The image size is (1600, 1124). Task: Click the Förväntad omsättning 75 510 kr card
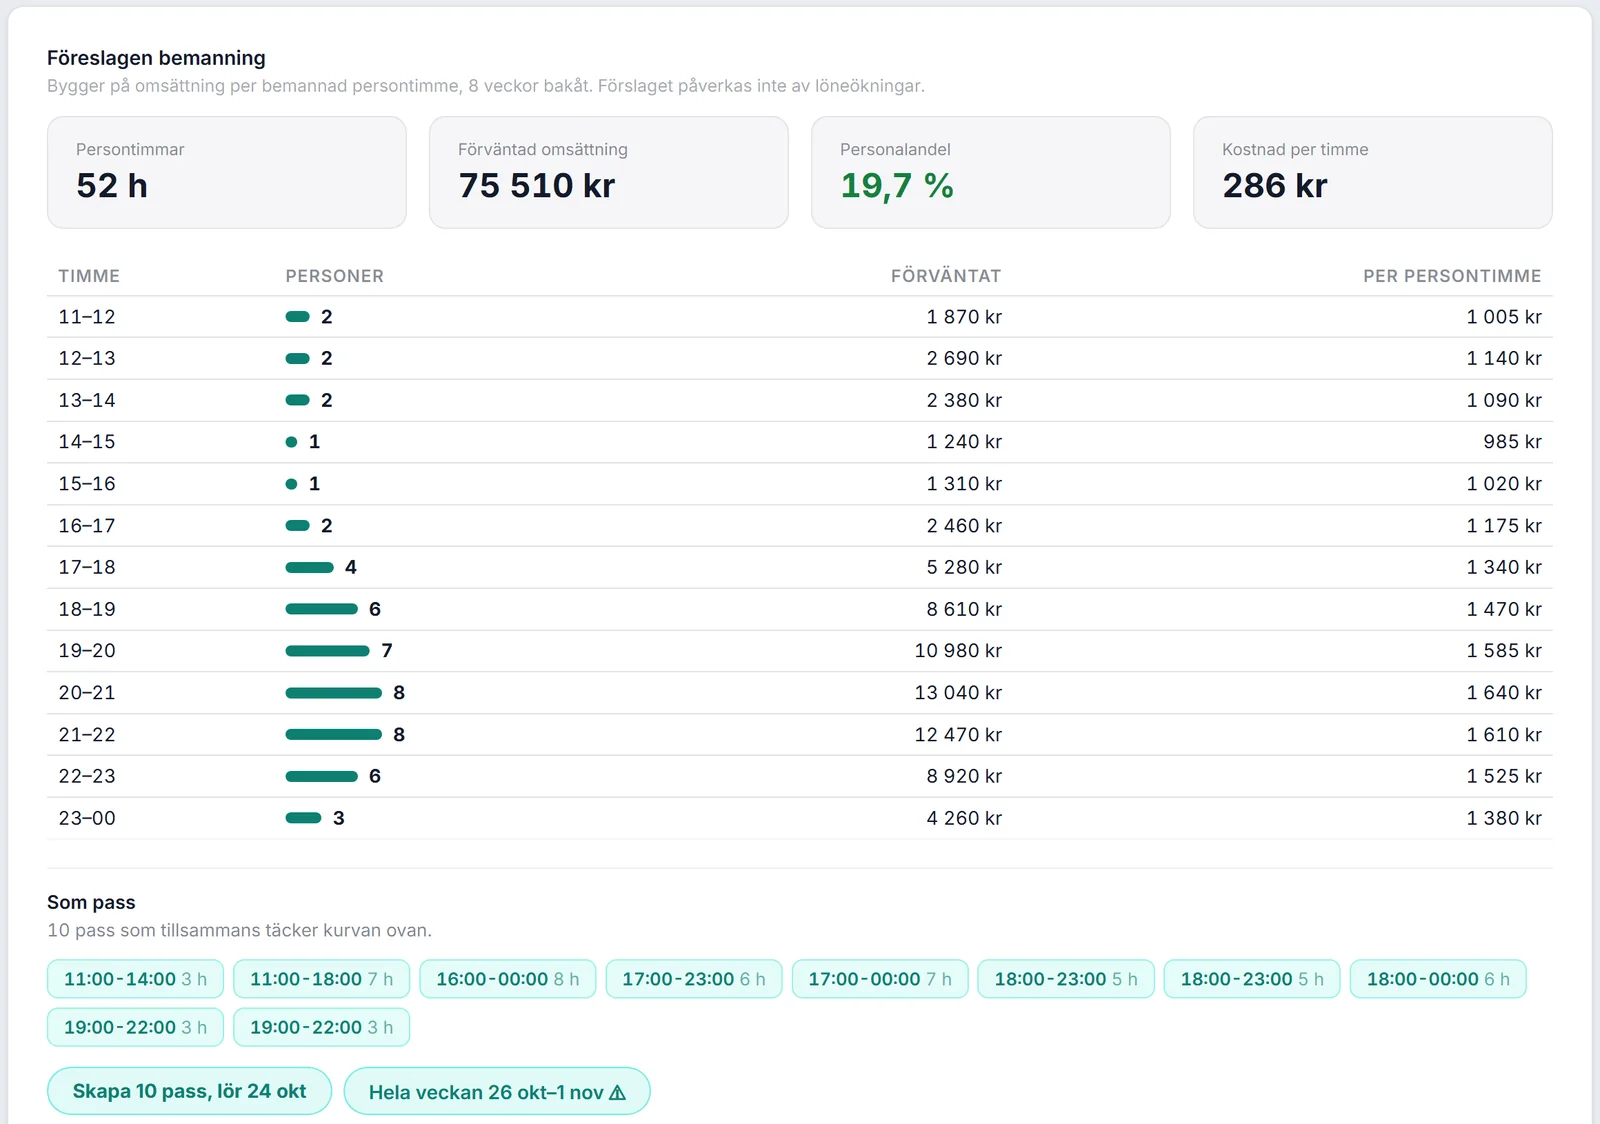pos(609,172)
